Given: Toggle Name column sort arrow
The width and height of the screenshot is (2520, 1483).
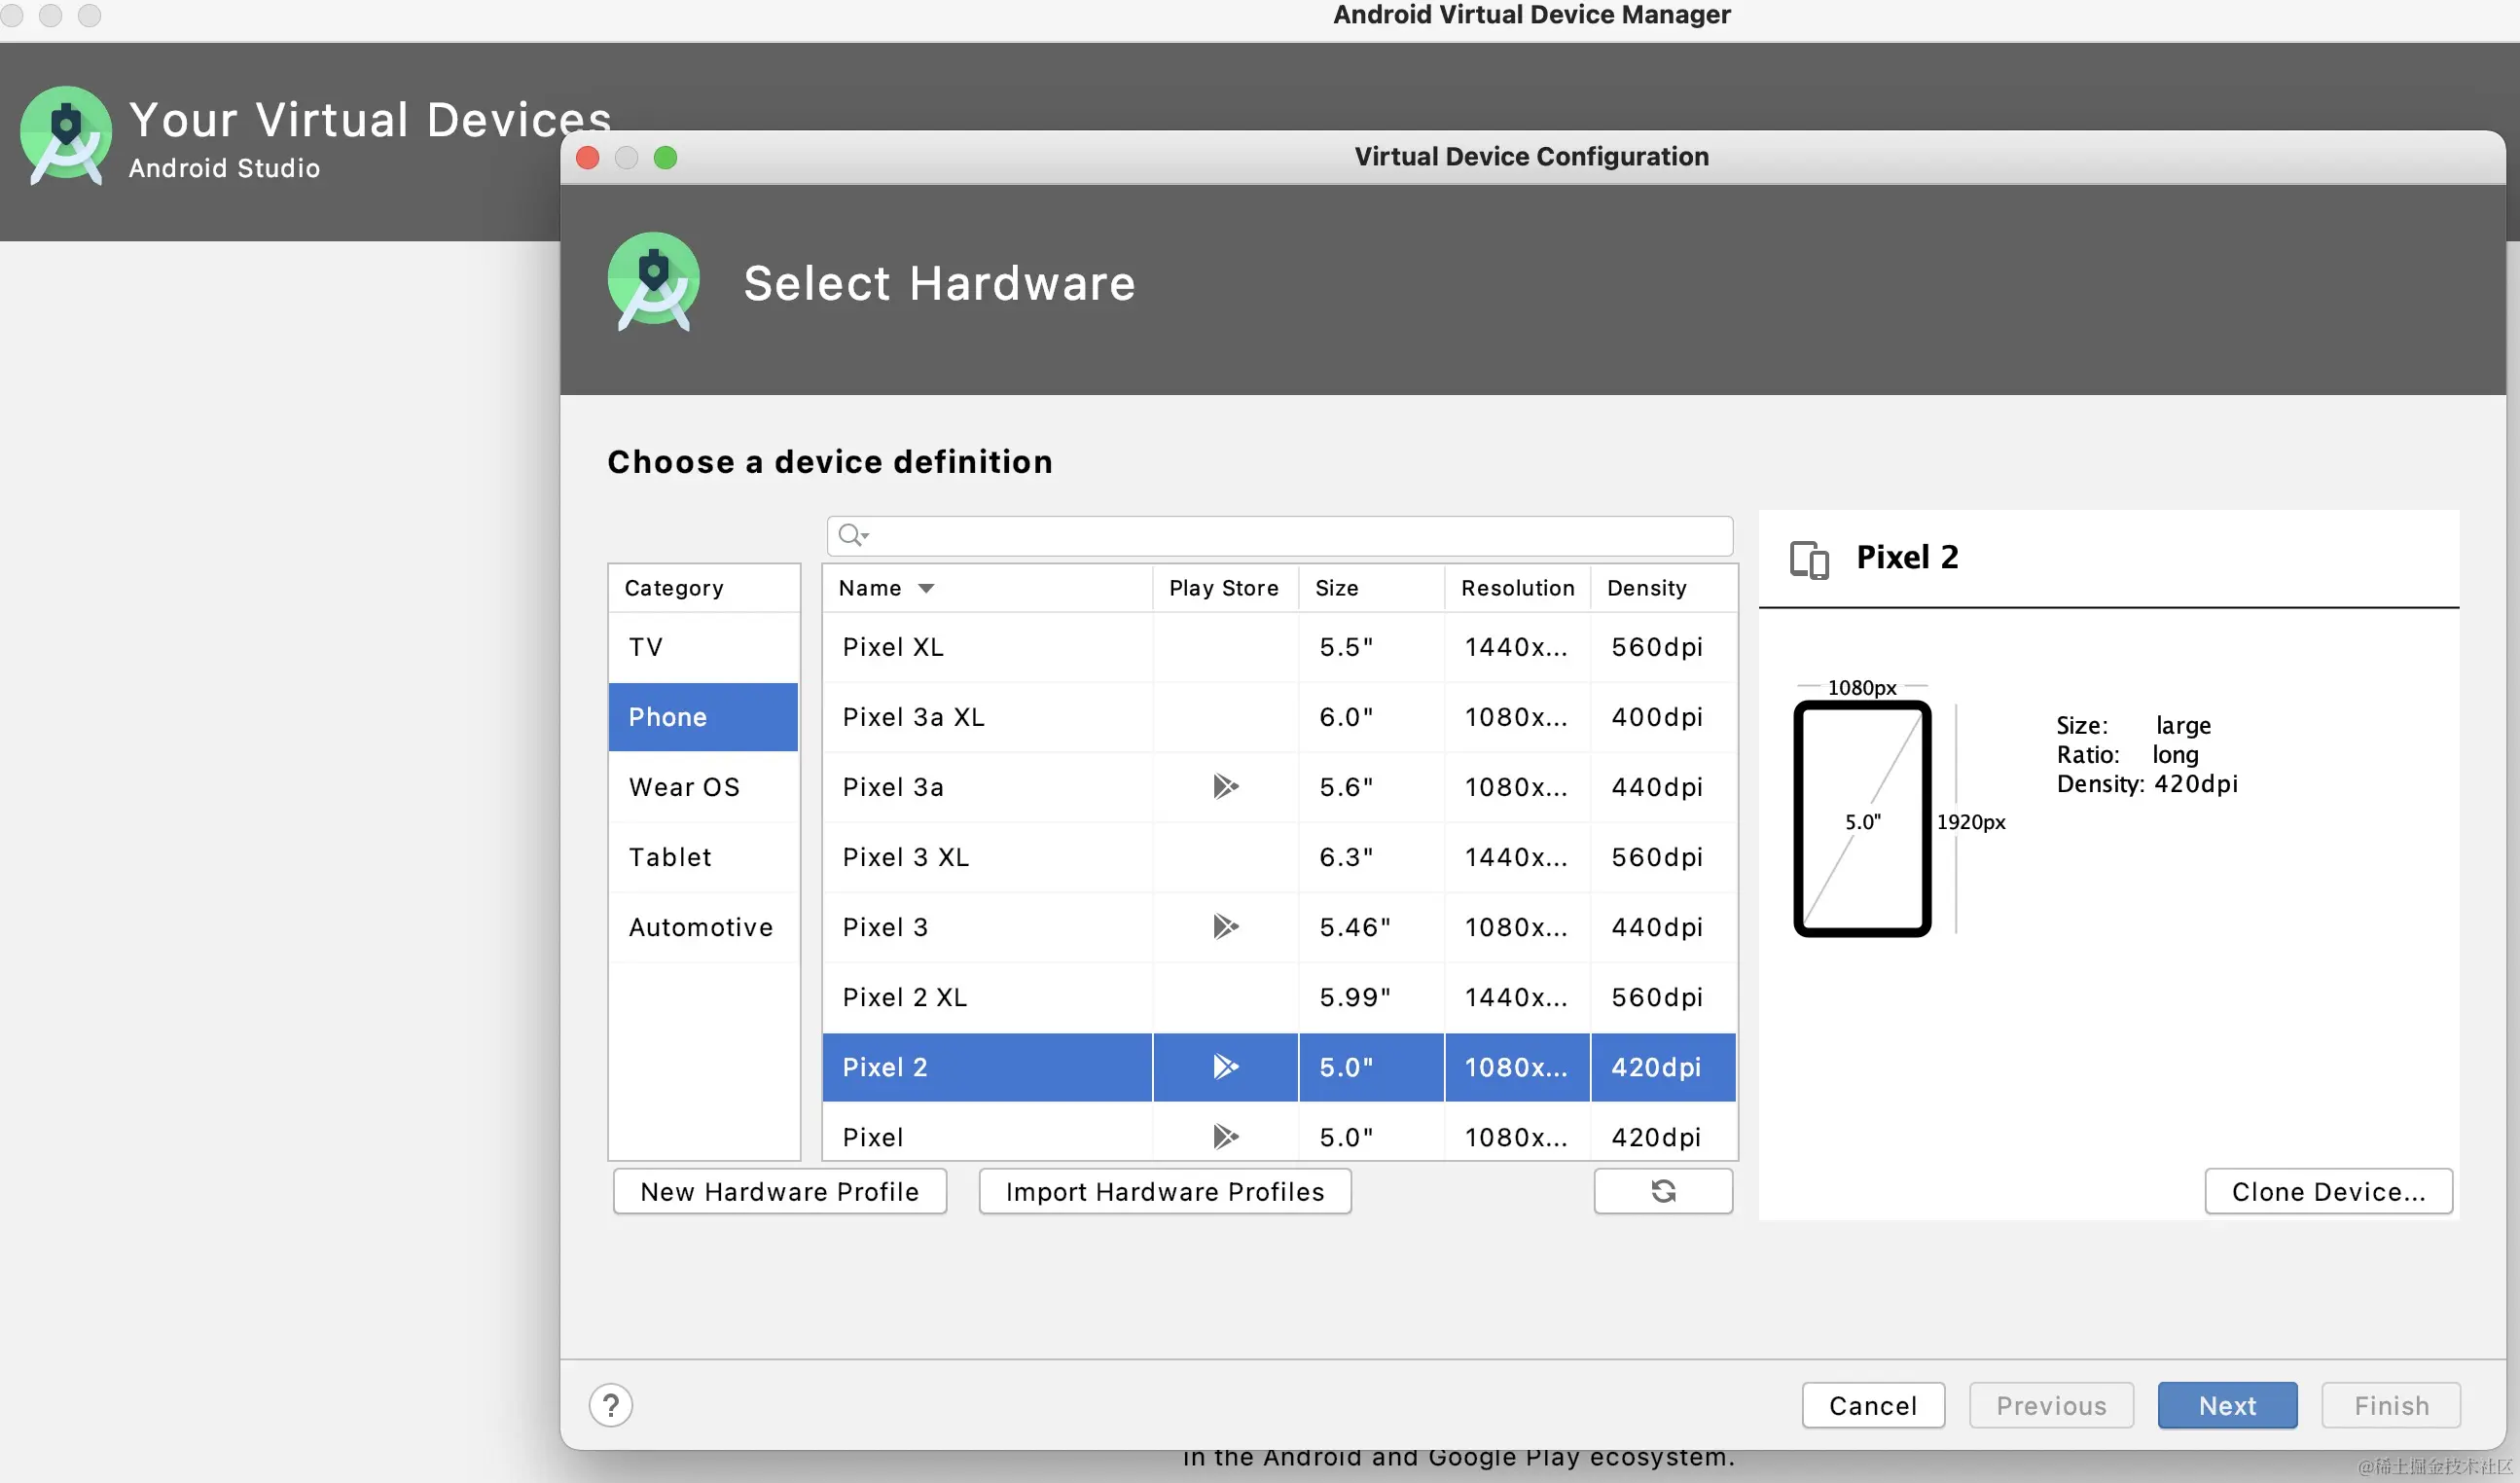Looking at the screenshot, I should coord(926,588).
